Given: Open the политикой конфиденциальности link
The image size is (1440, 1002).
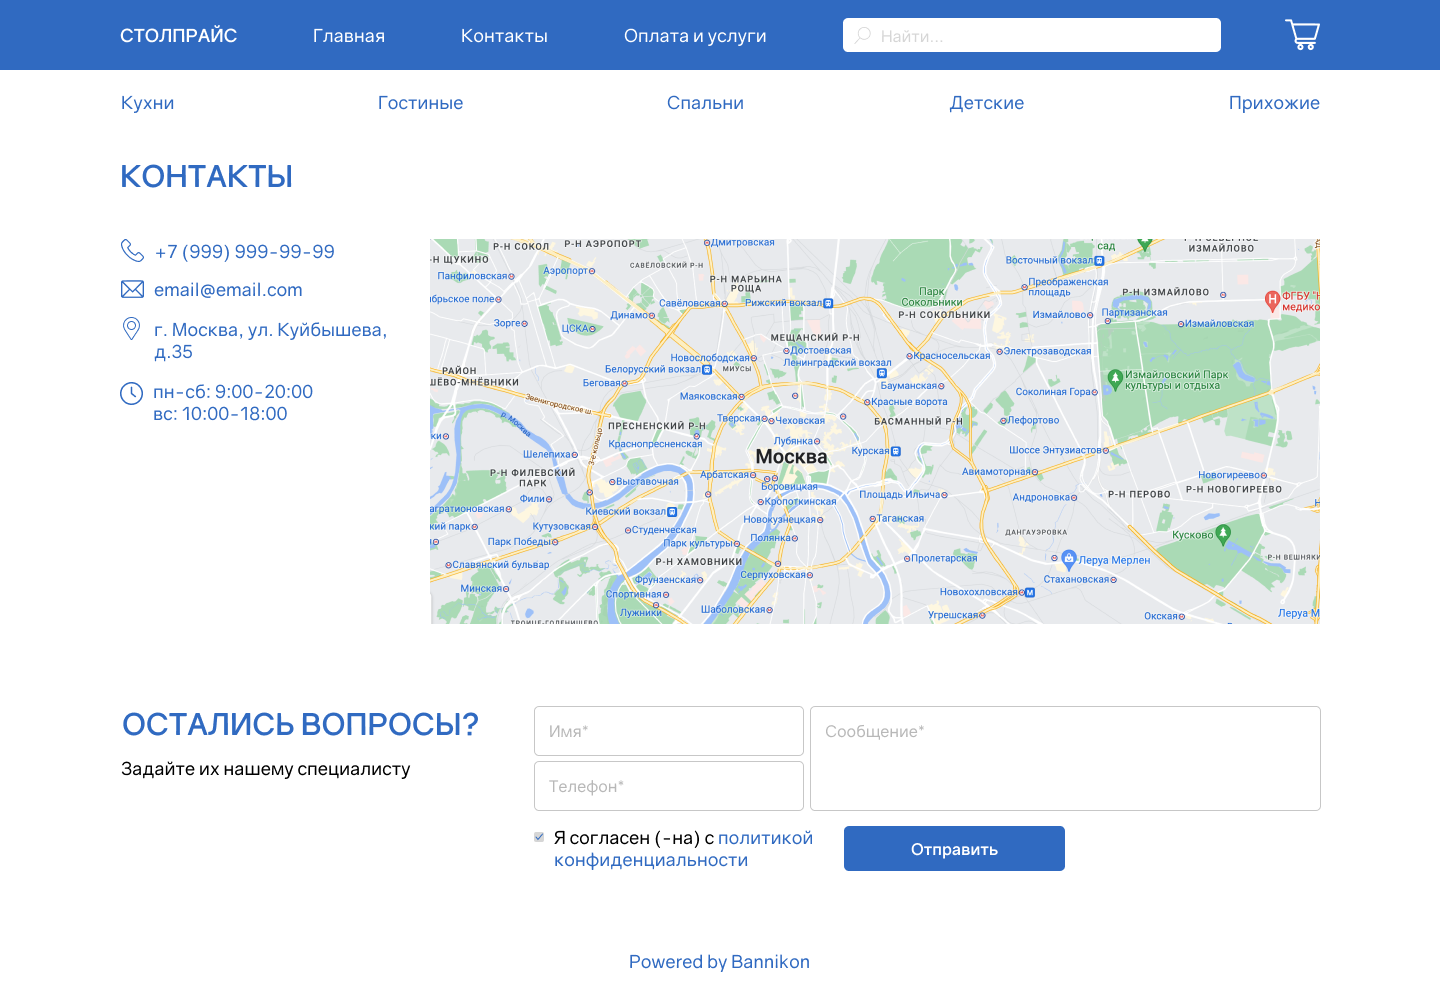Looking at the screenshot, I should coord(684,849).
